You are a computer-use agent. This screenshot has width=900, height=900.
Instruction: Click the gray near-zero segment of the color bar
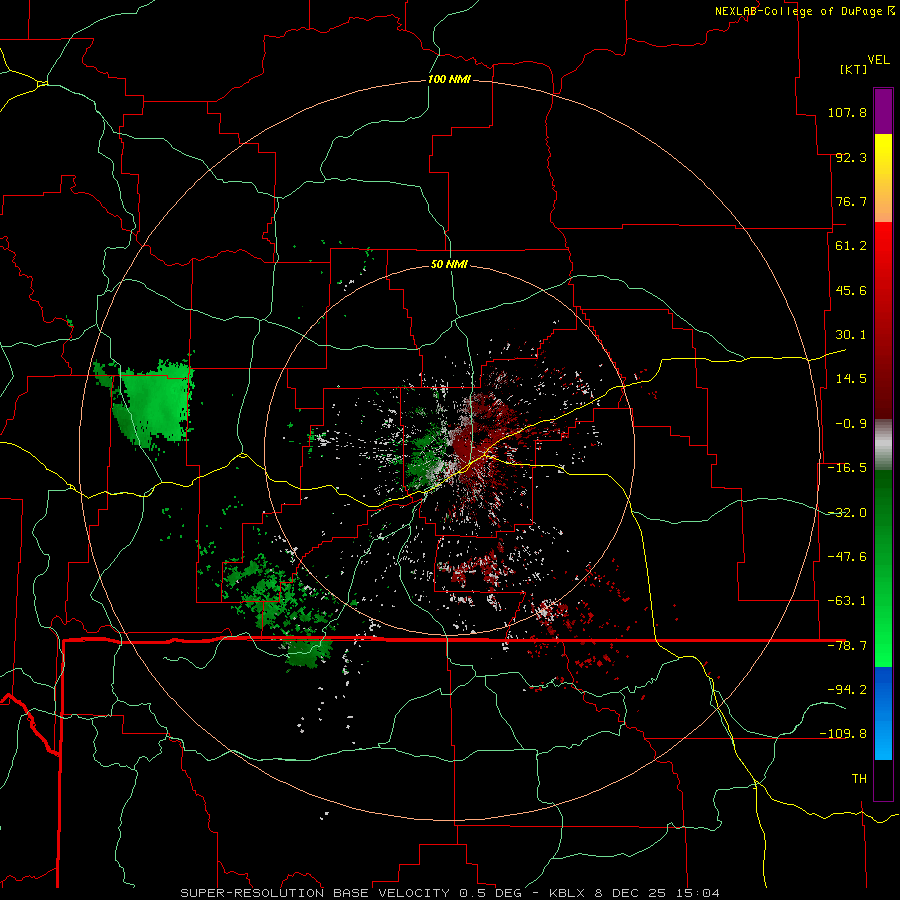[x=883, y=445]
